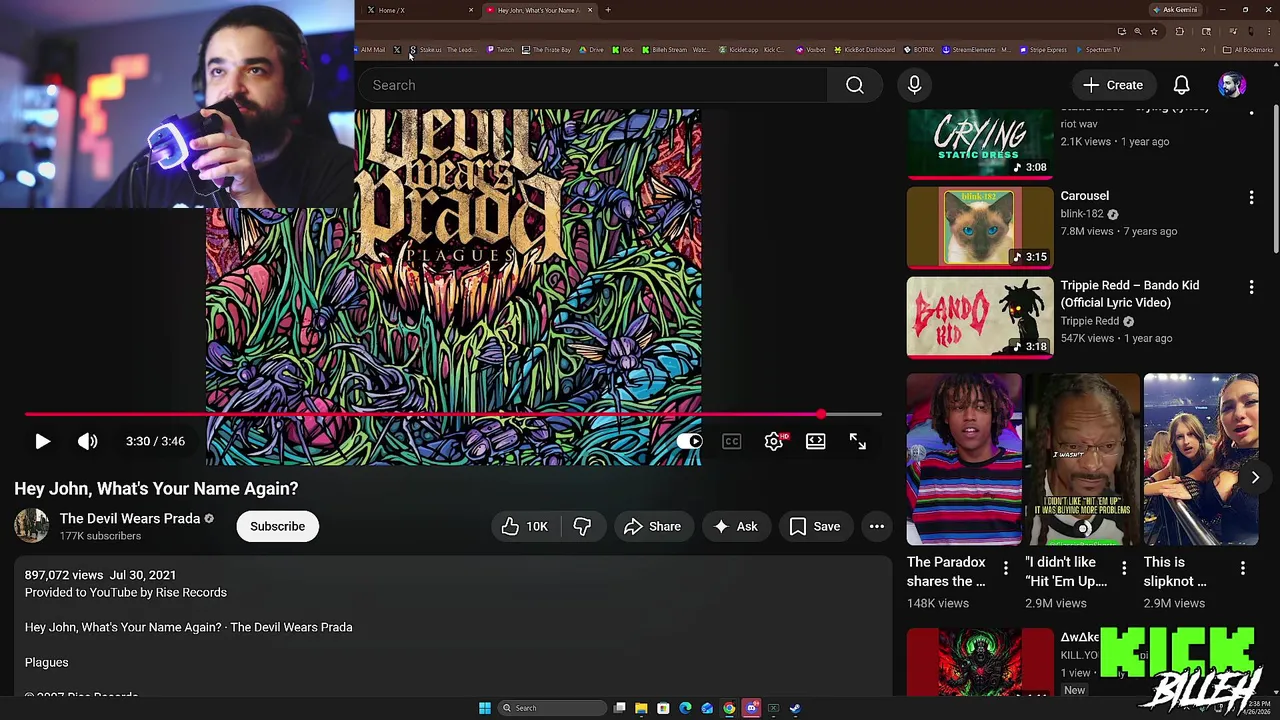Switch to the Home / X tab
The width and height of the screenshot is (1280, 720).
[419, 10]
